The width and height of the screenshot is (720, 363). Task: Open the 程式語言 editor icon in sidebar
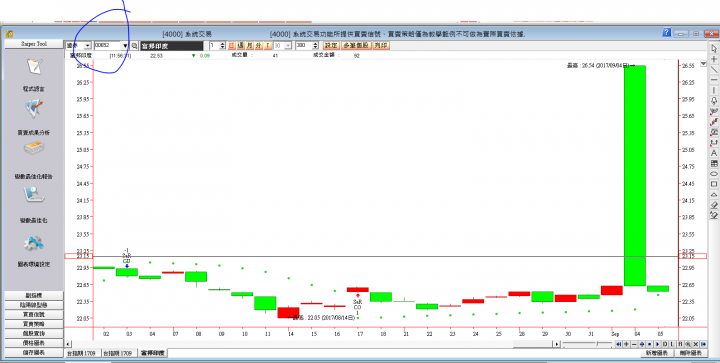pos(34,67)
